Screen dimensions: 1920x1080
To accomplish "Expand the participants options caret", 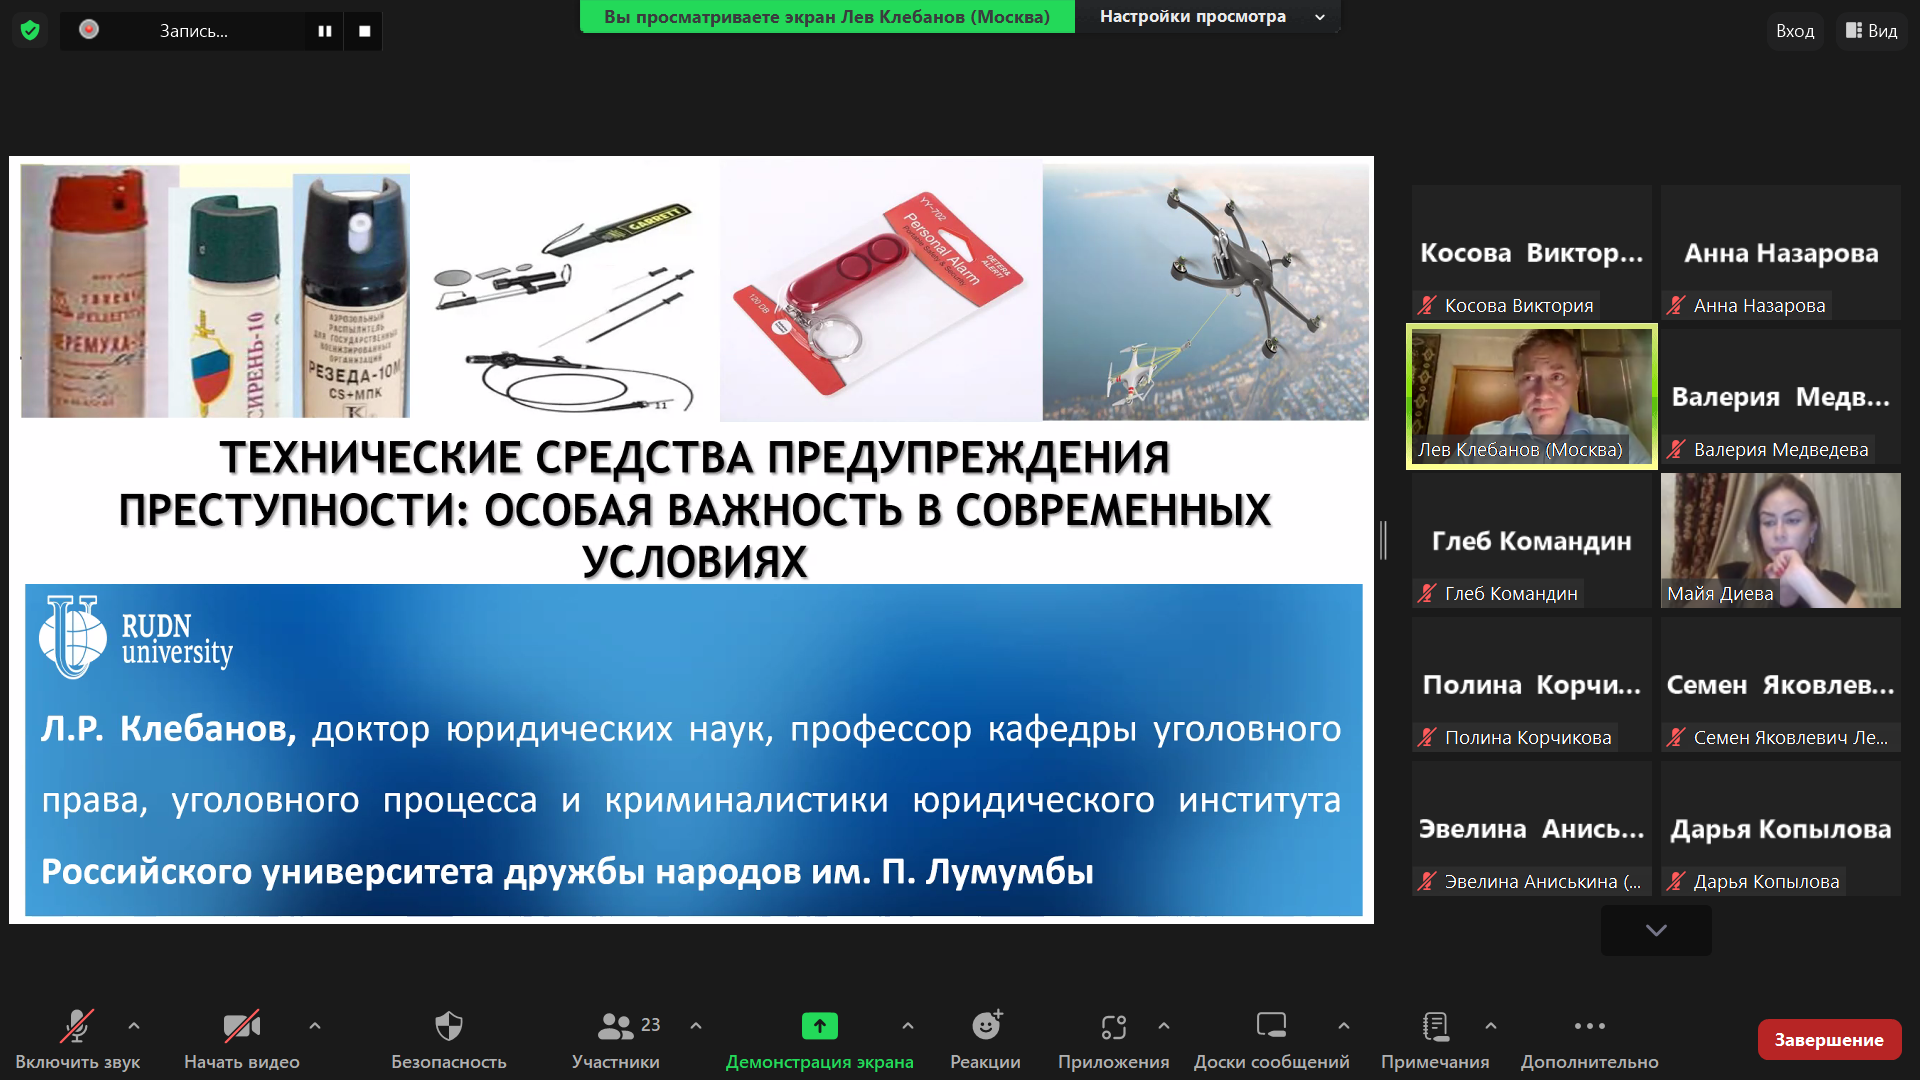I will click(x=696, y=1025).
